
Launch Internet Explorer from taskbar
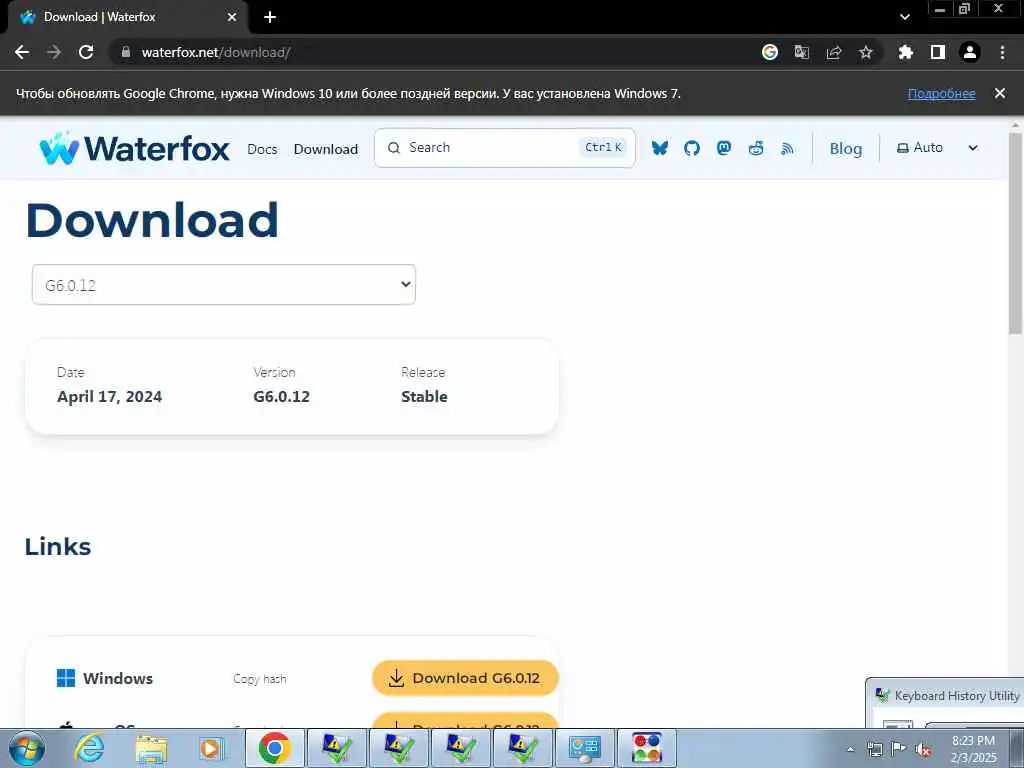pyautogui.click(x=89, y=748)
